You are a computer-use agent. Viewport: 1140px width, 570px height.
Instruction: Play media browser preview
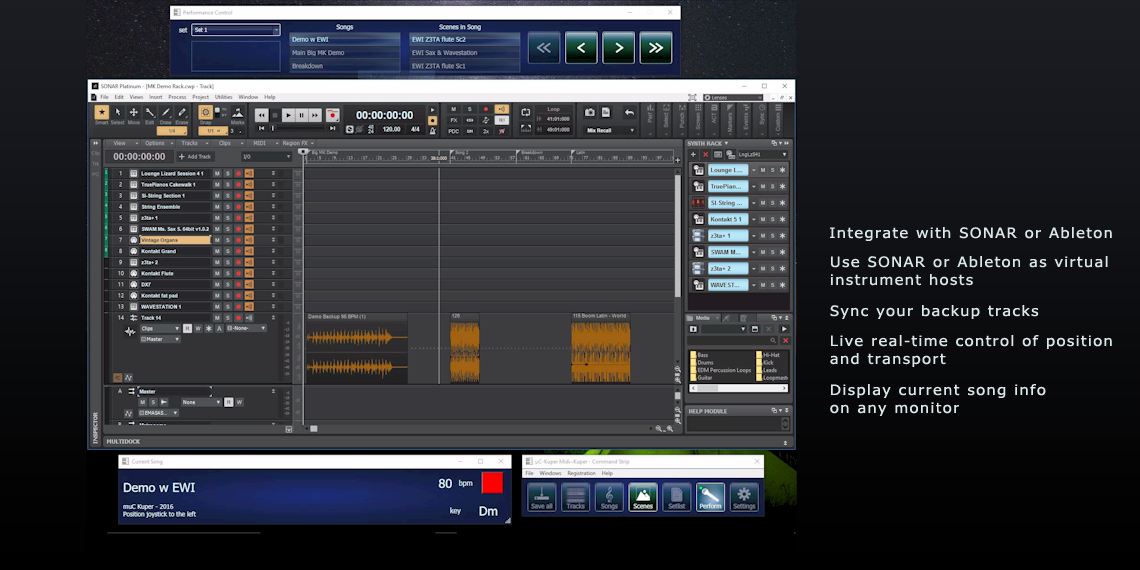784,329
